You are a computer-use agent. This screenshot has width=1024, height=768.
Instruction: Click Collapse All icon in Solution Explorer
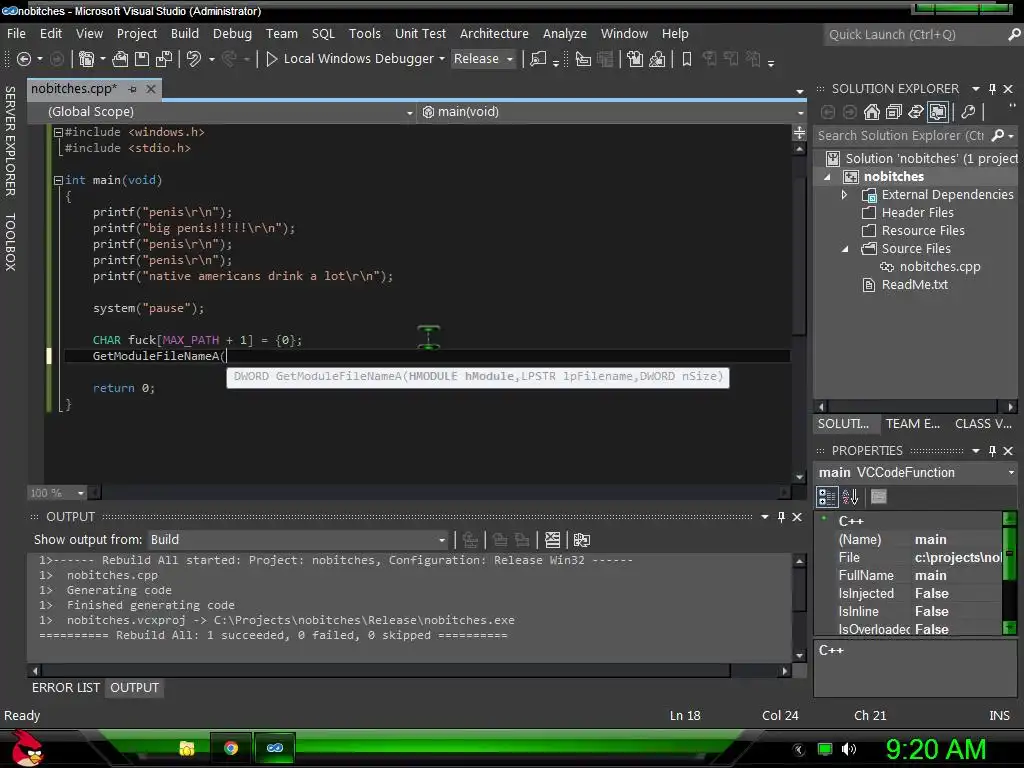point(893,112)
